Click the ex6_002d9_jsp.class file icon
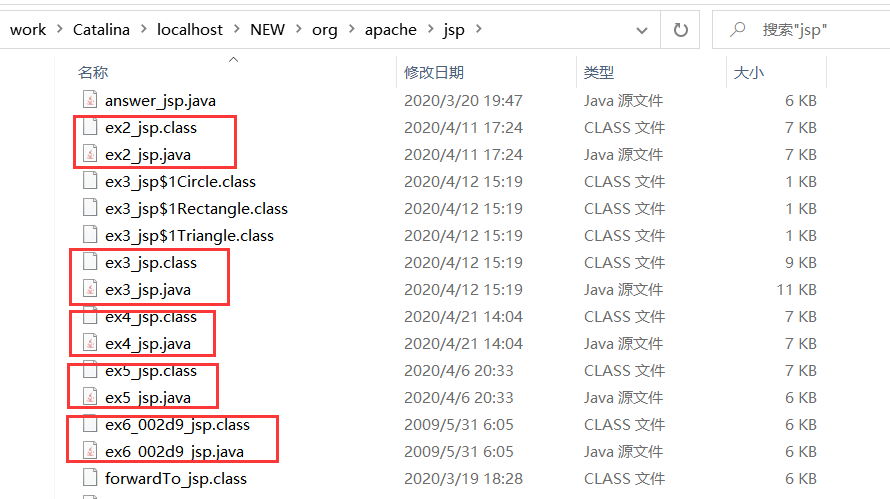This screenshot has width=890, height=499. click(90, 424)
